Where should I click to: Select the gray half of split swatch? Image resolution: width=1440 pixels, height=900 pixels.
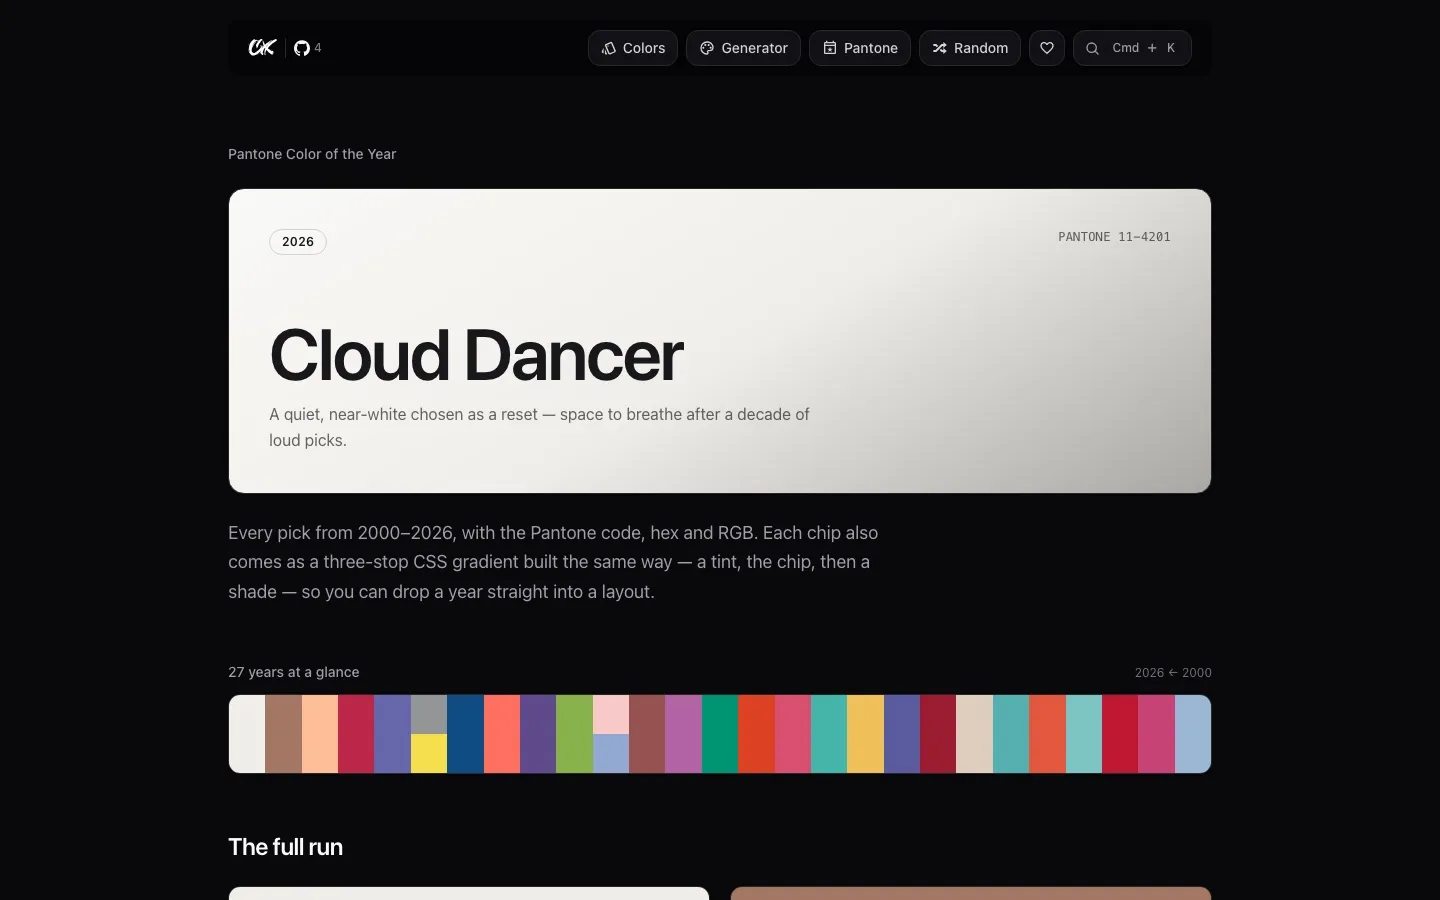429,714
